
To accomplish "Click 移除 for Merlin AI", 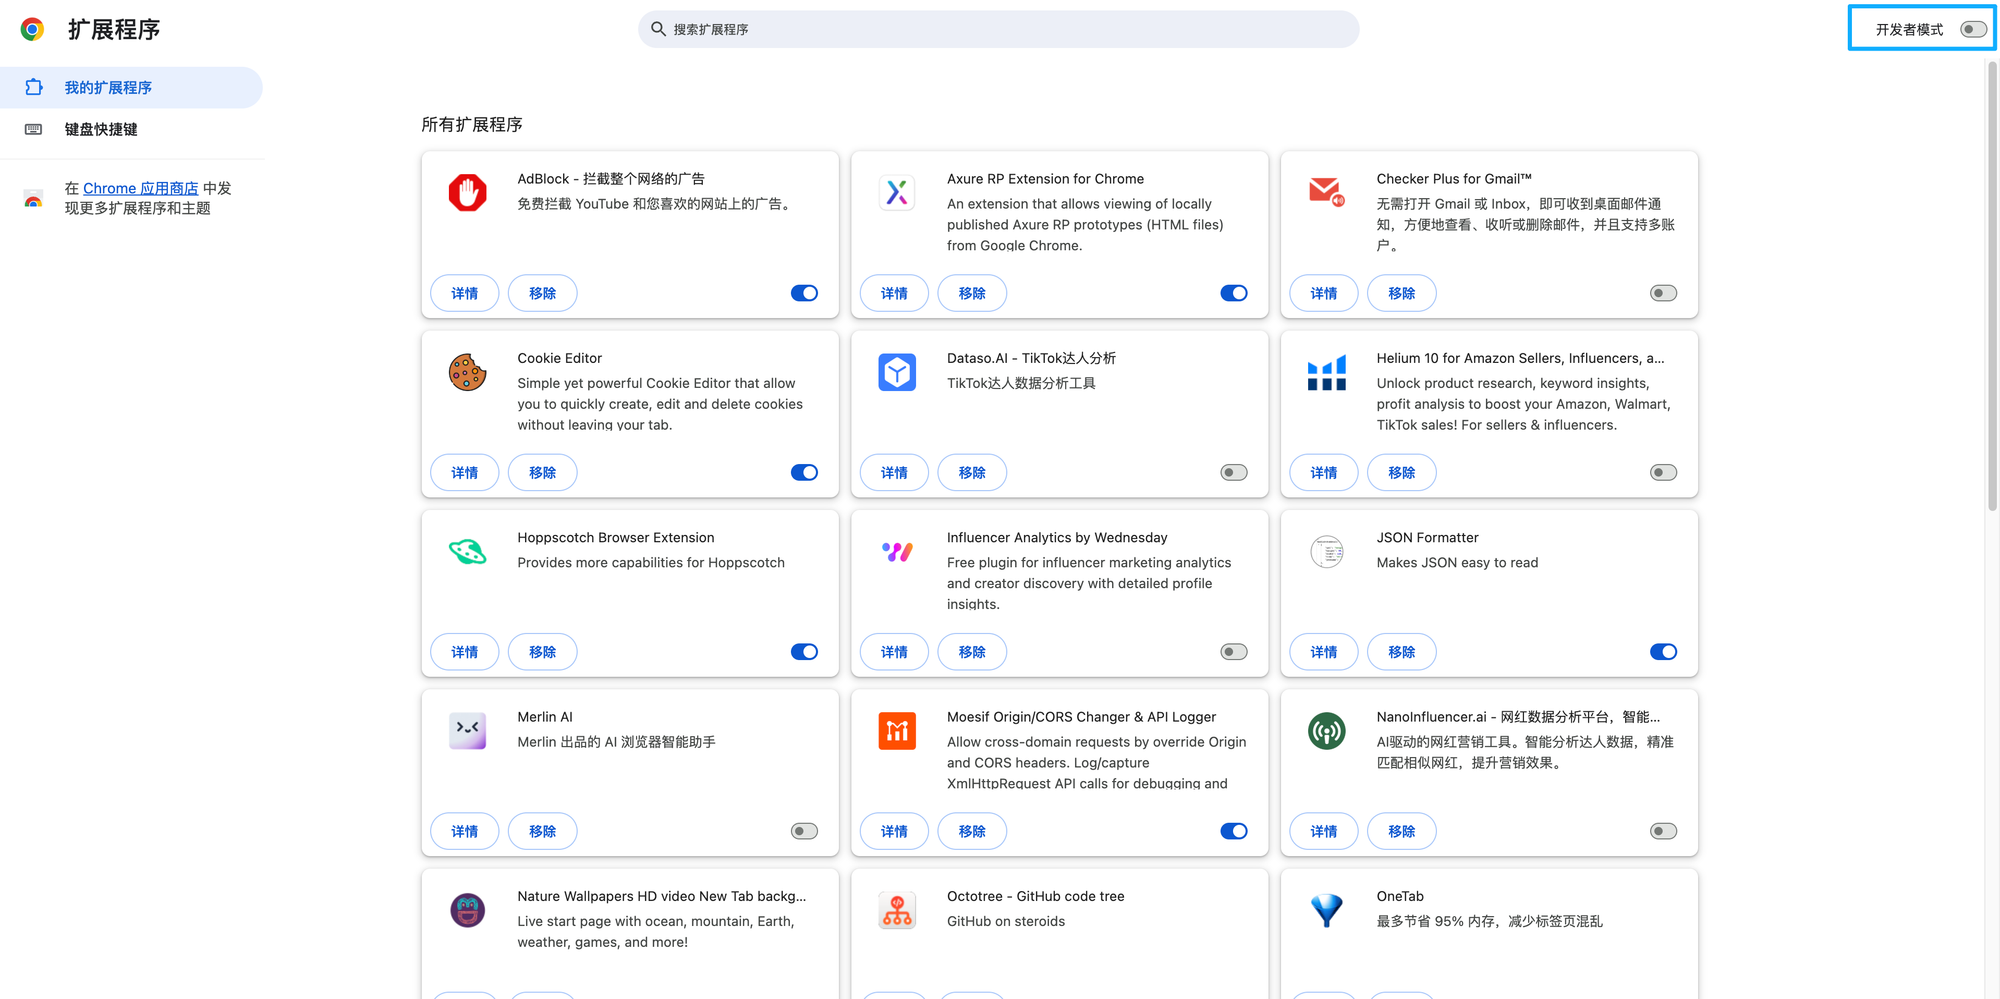I will point(542,831).
